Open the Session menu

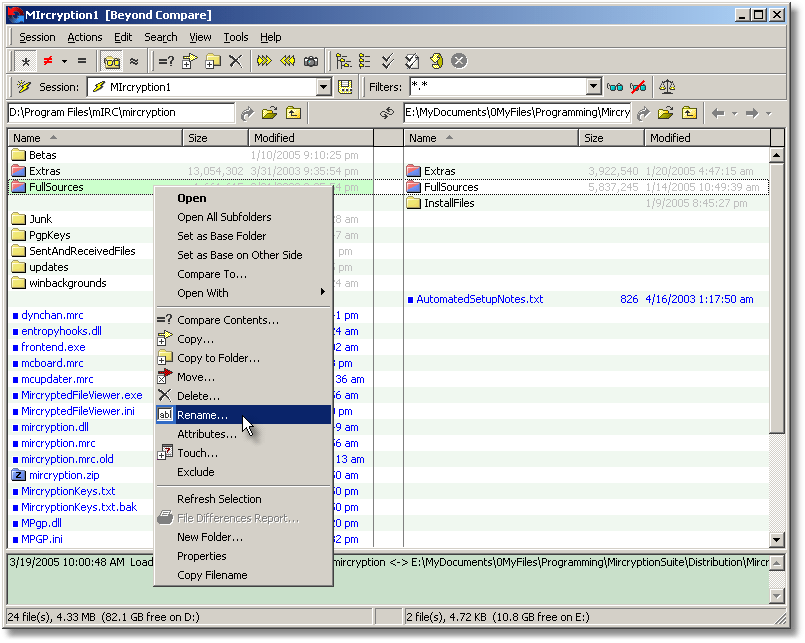(37, 37)
